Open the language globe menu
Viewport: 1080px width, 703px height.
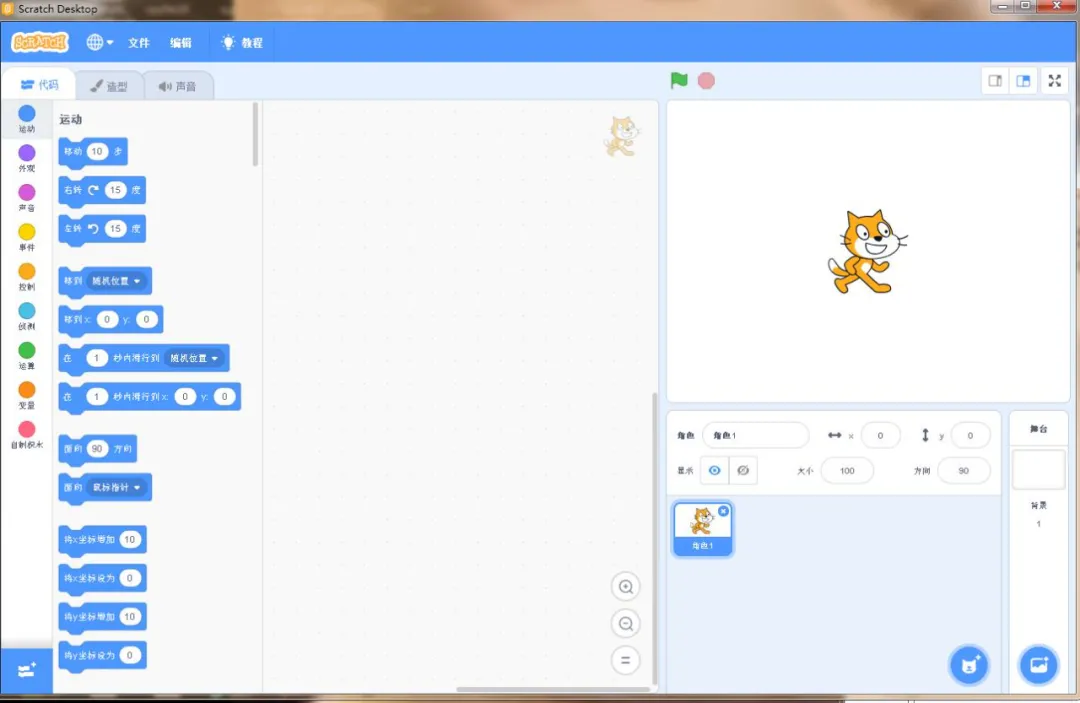point(99,42)
